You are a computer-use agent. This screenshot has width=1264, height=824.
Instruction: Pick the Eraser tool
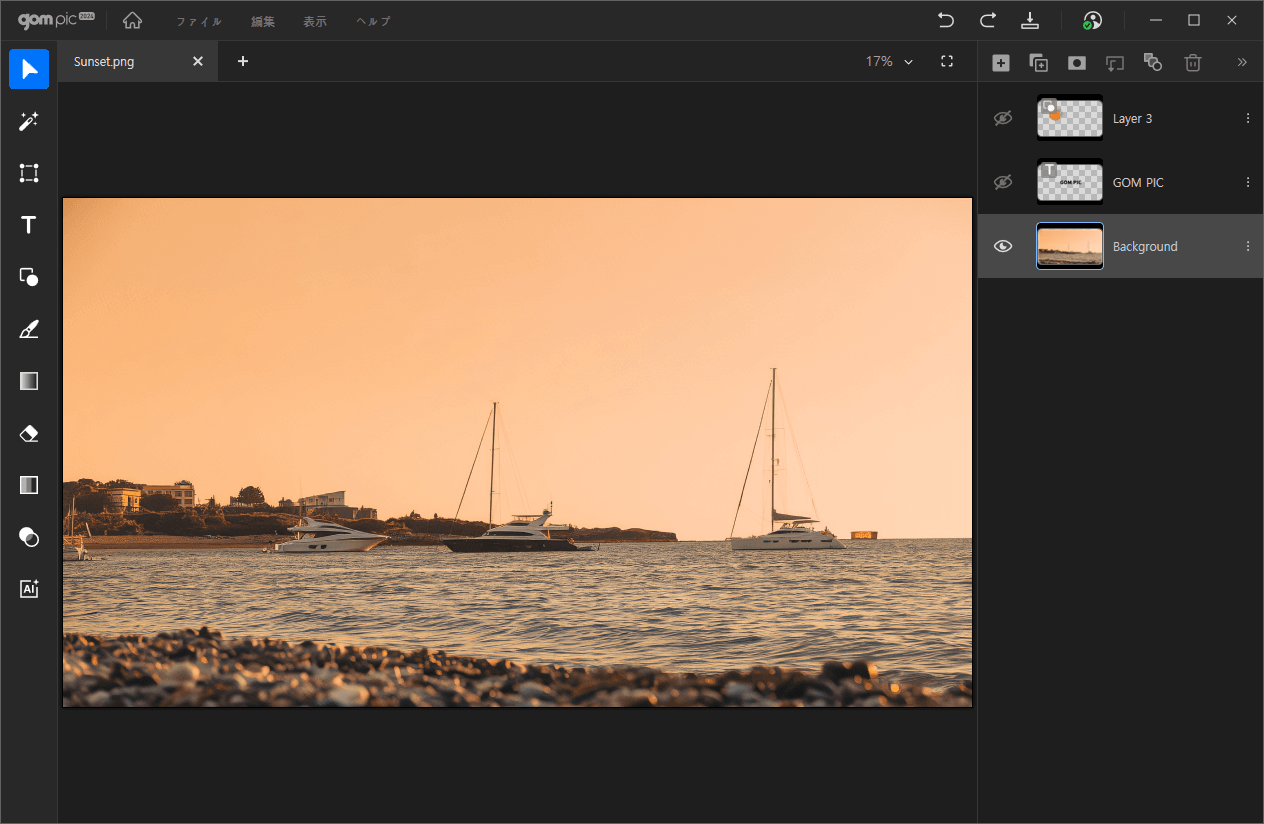pos(29,433)
